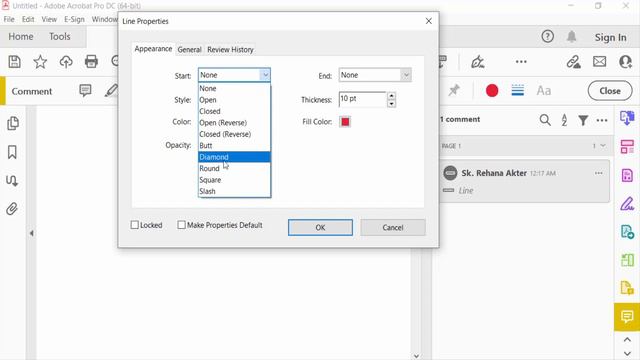Search comments with magnifier icon
Screen dimensions: 640x360
tap(545, 120)
